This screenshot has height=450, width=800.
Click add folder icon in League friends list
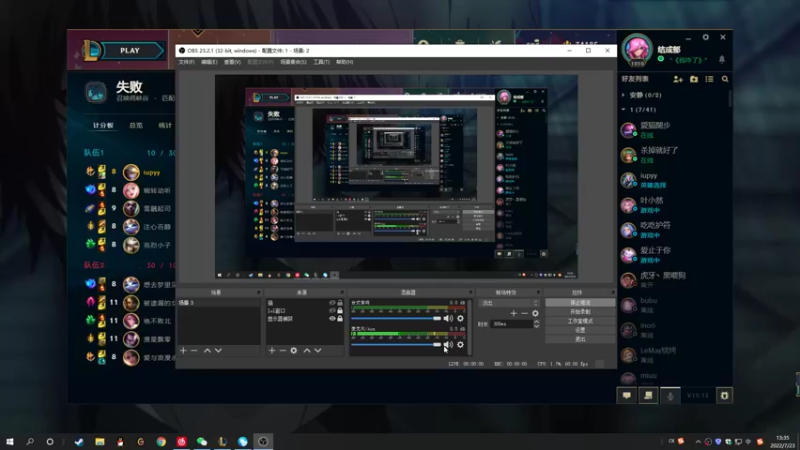coord(694,79)
